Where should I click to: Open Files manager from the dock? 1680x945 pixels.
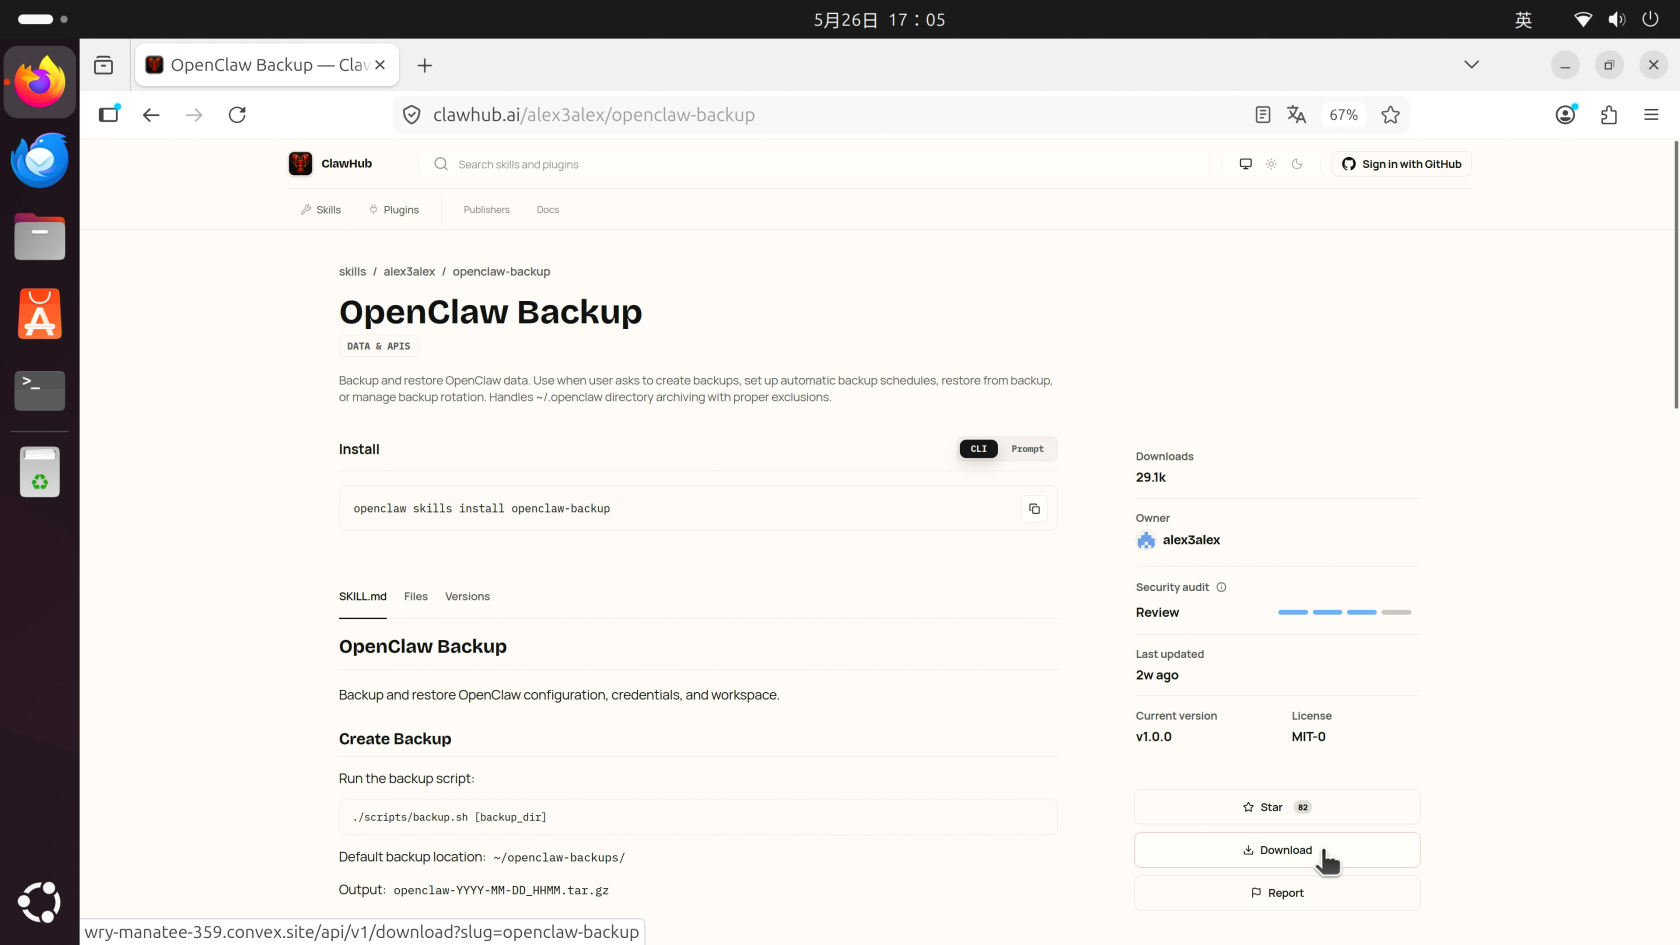coord(40,237)
